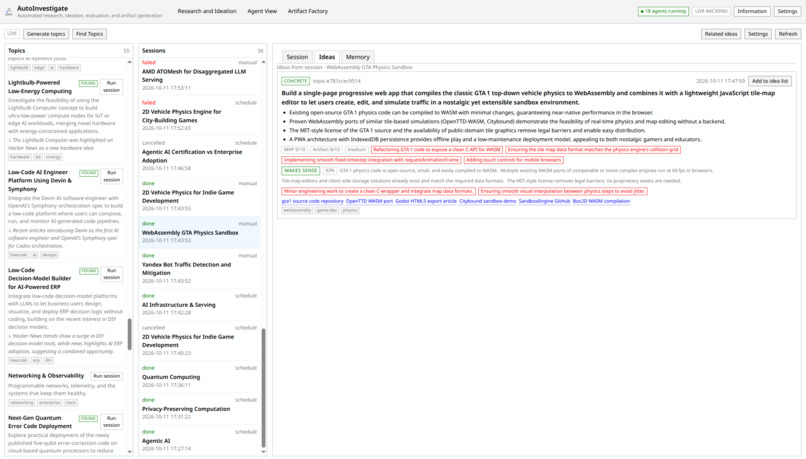Open Agentic AI Certification vs Enterprise session
Viewport: 806px width, 459px height.
click(199, 156)
